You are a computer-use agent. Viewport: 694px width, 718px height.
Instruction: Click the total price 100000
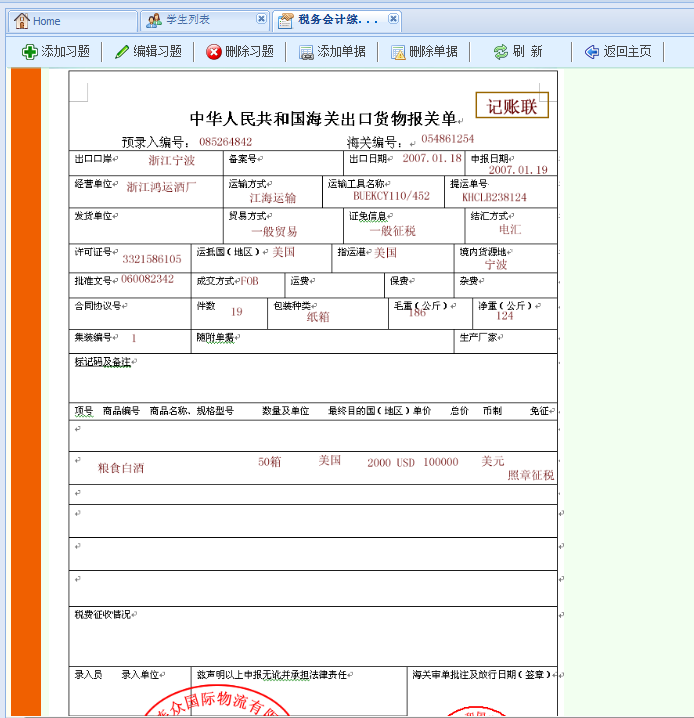[441, 462]
